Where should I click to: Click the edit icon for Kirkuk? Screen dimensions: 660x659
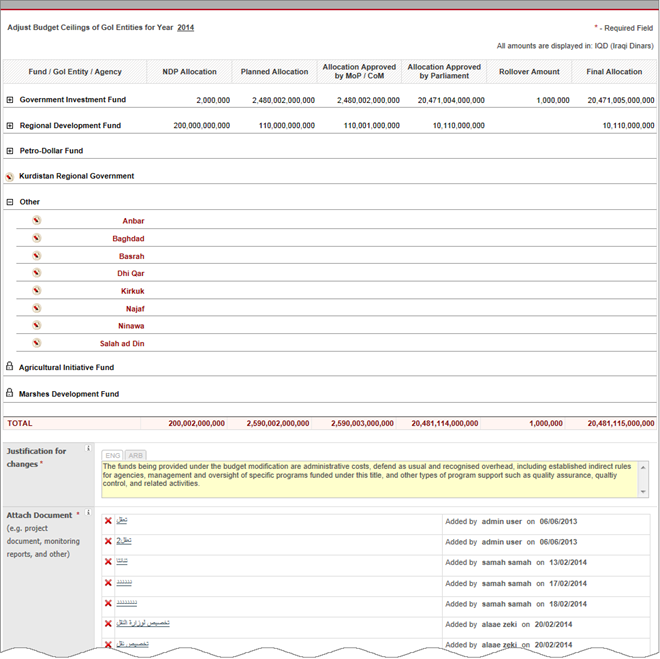[x=36, y=290]
